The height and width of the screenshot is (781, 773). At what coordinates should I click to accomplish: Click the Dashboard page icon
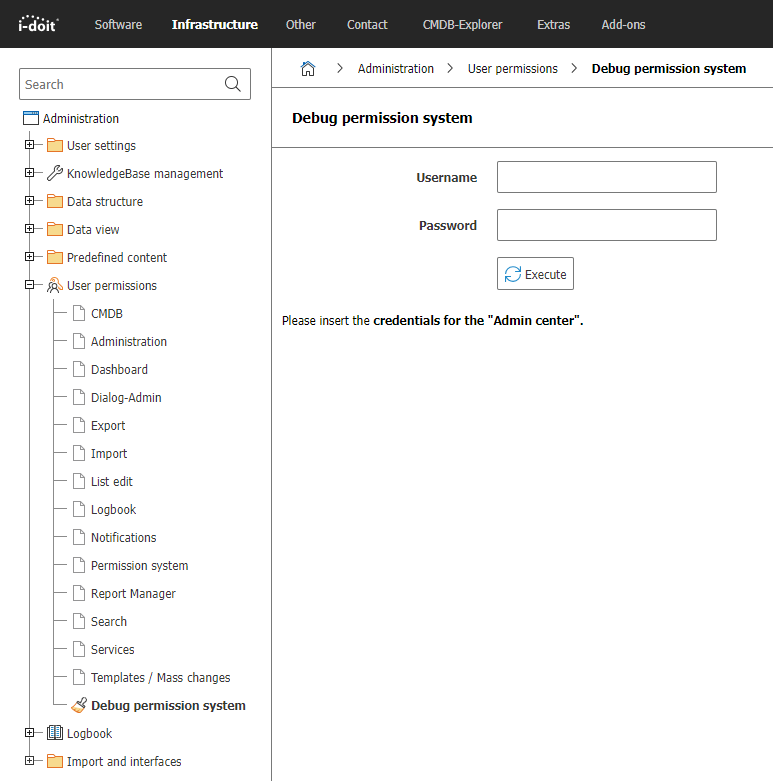coord(79,369)
